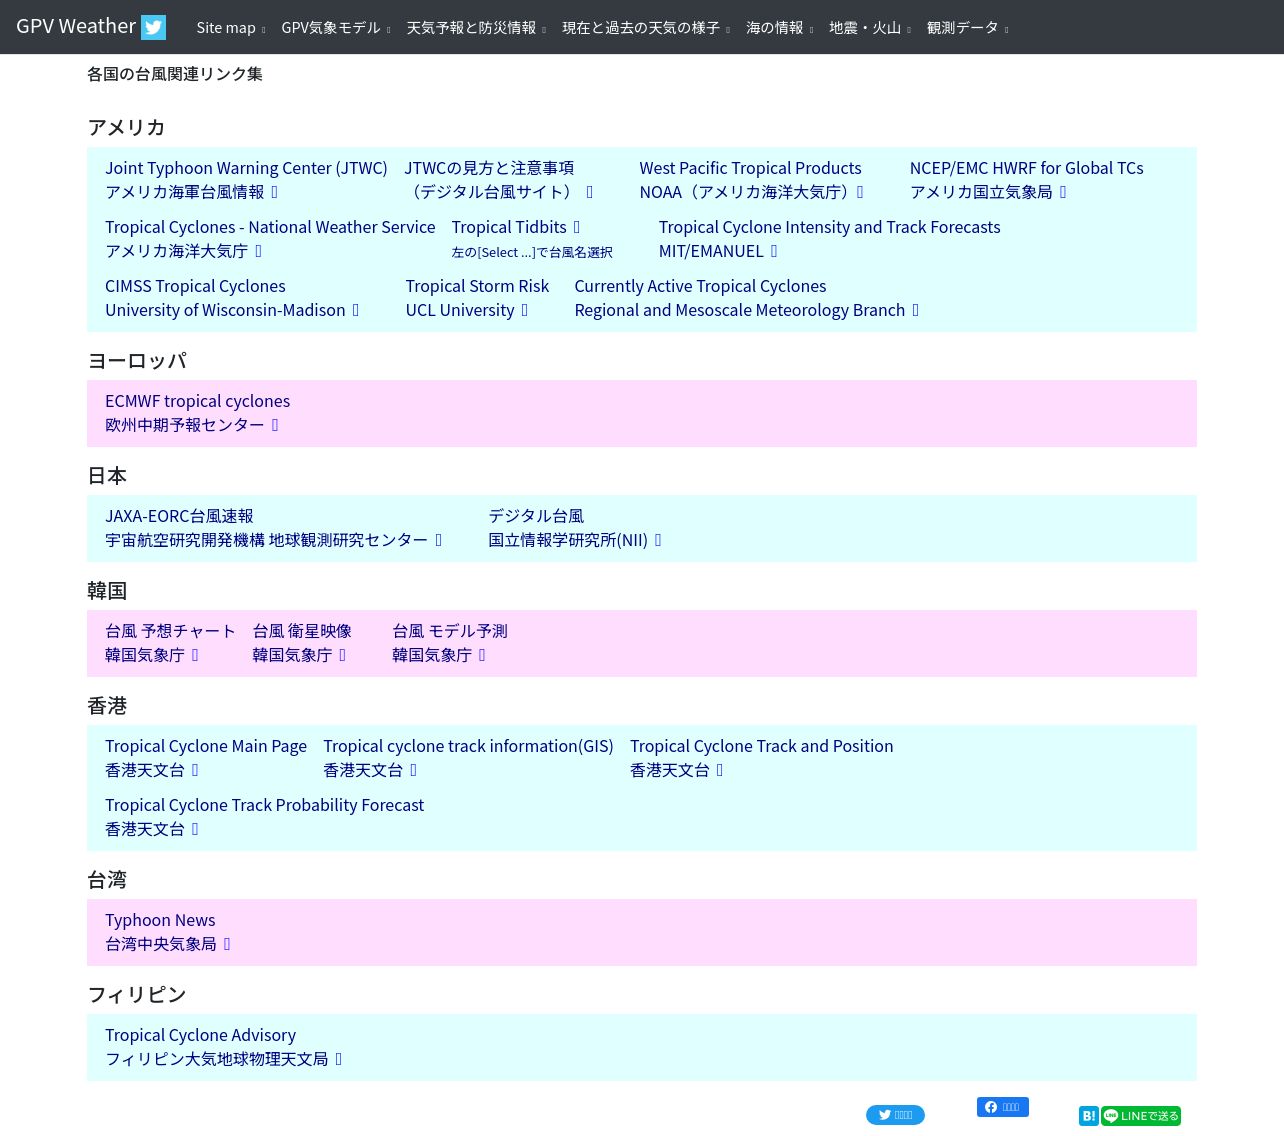Open NCEP/EMC HWRF for Global TCs
The image size is (1284, 1136).
1027,180
